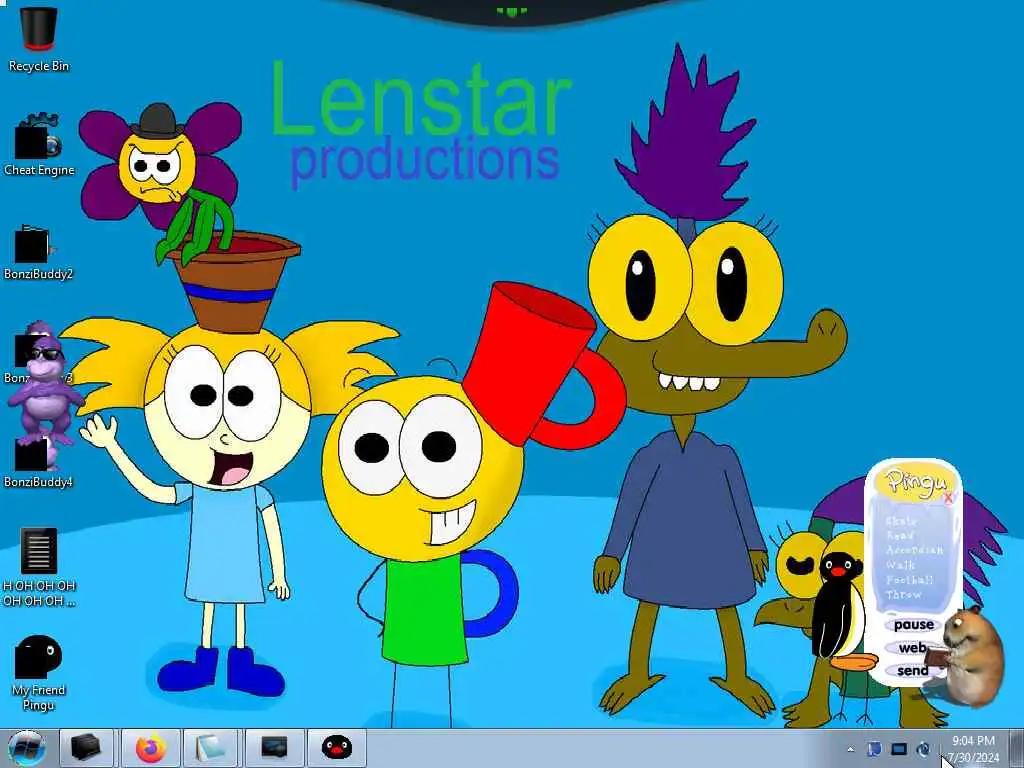Click the monitor icon in system tray
Image resolution: width=1024 pixels, height=768 pixels.
[899, 749]
